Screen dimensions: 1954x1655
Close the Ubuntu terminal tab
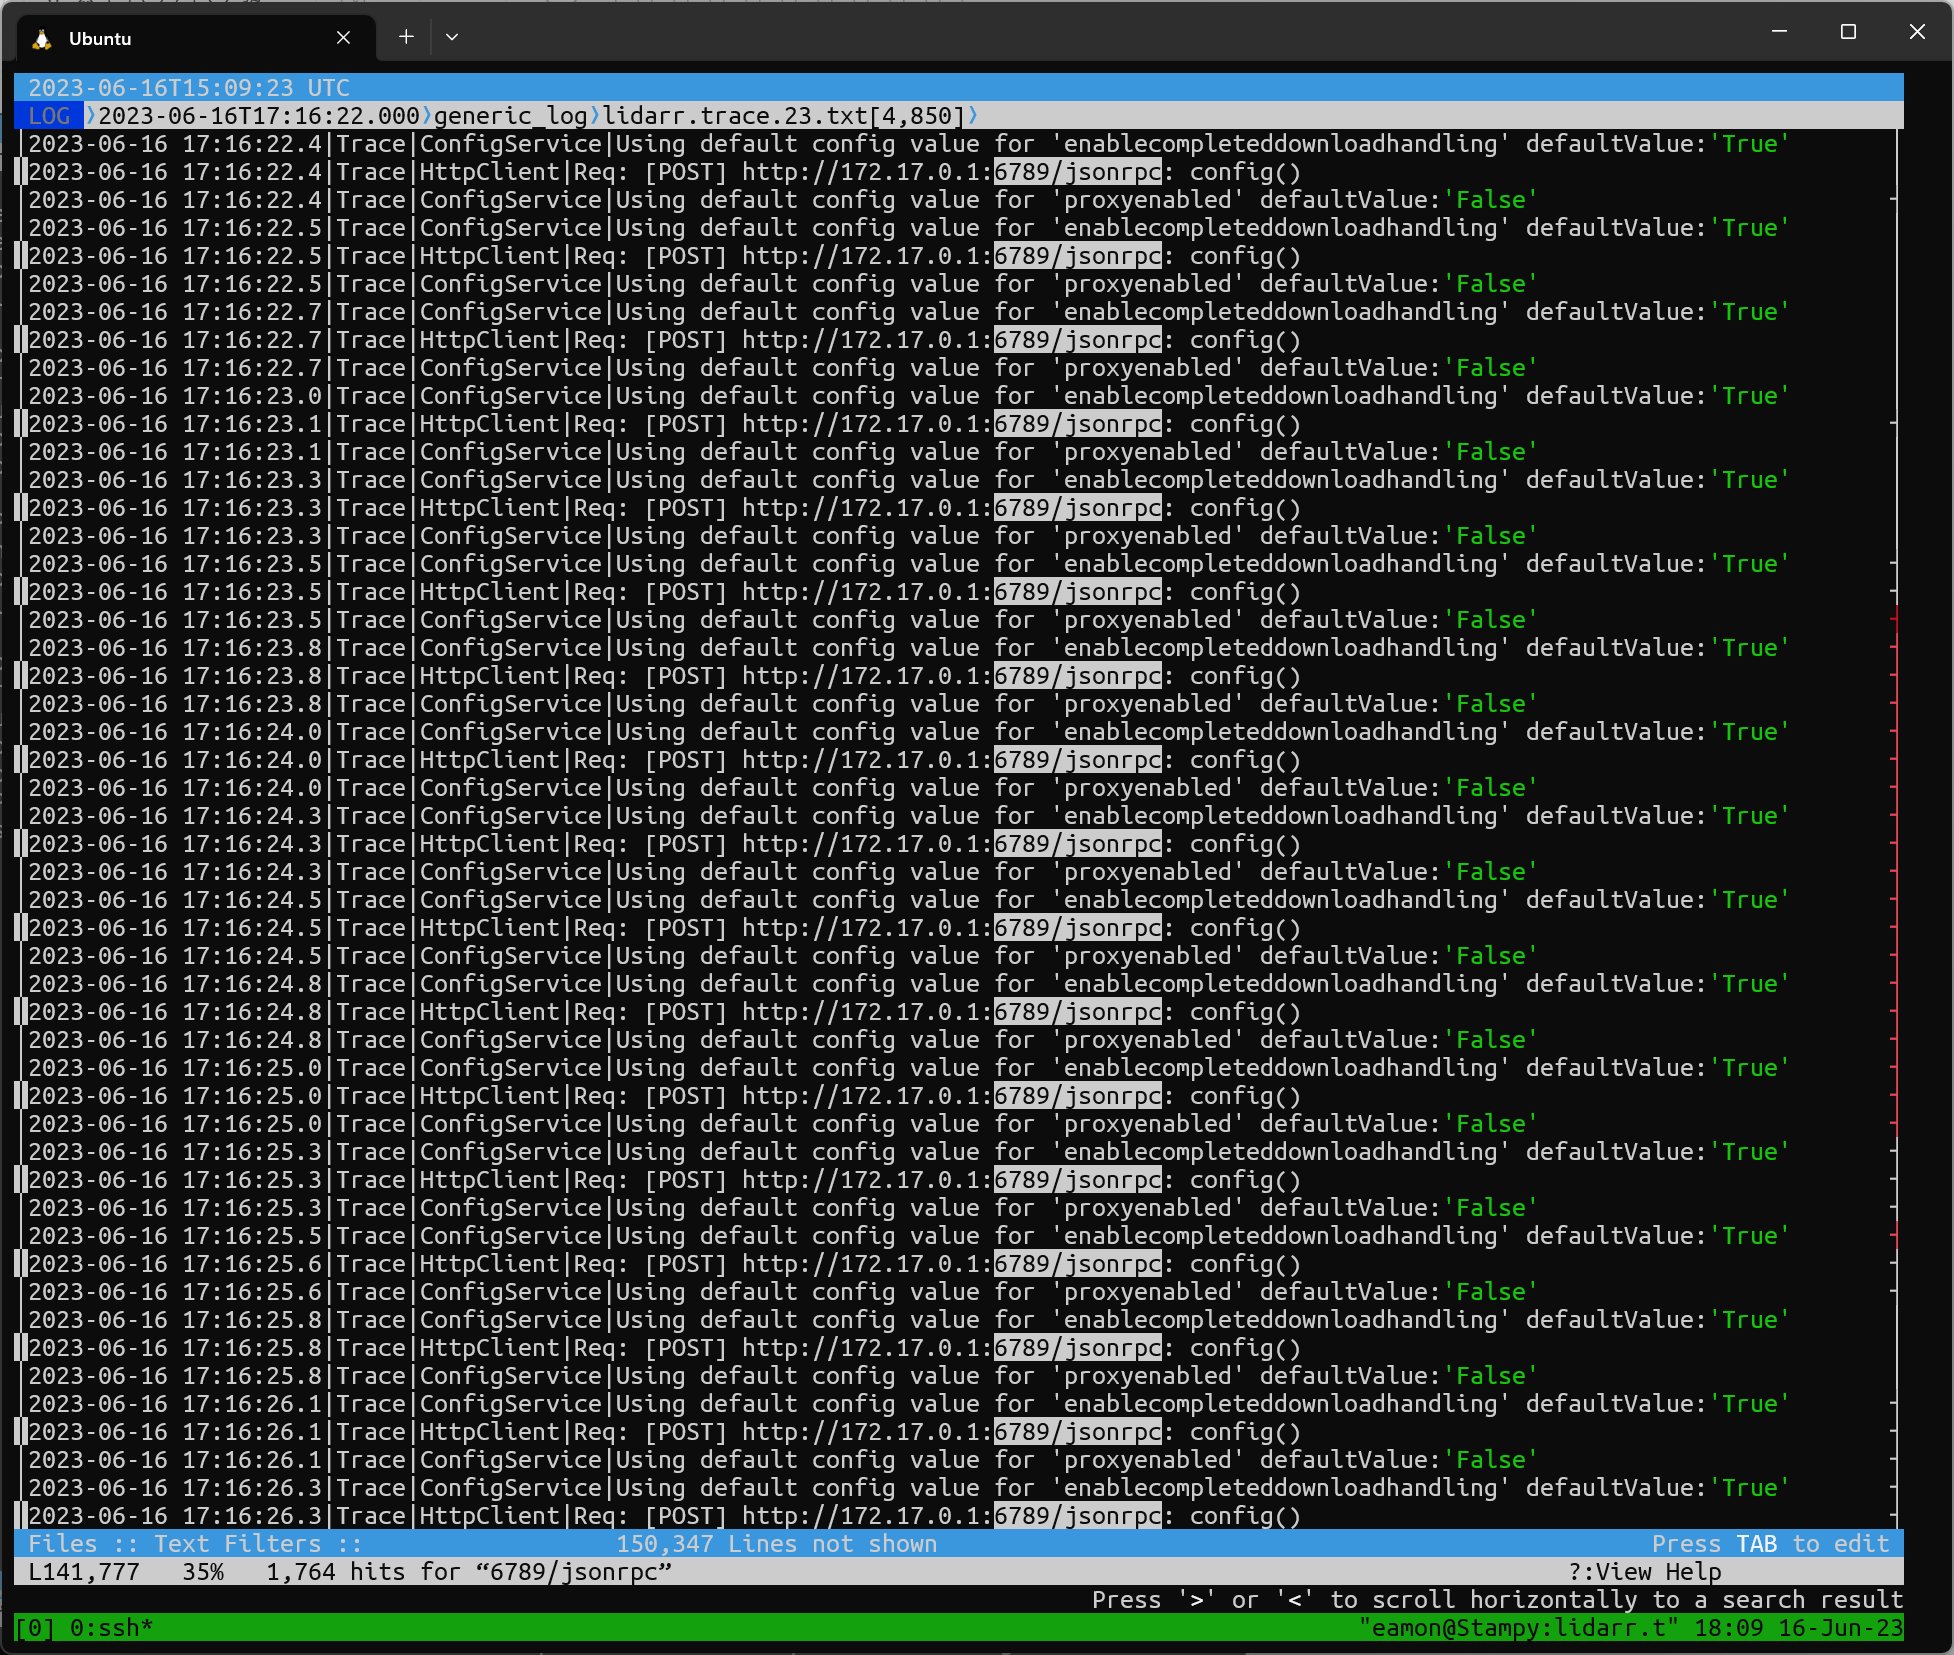[x=343, y=37]
